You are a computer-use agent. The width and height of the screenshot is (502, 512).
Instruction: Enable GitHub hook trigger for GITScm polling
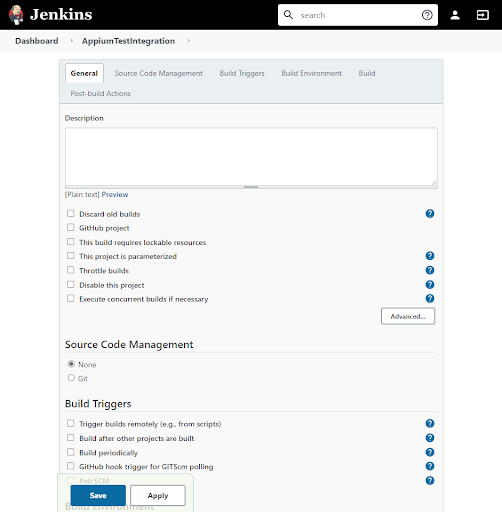point(70,466)
